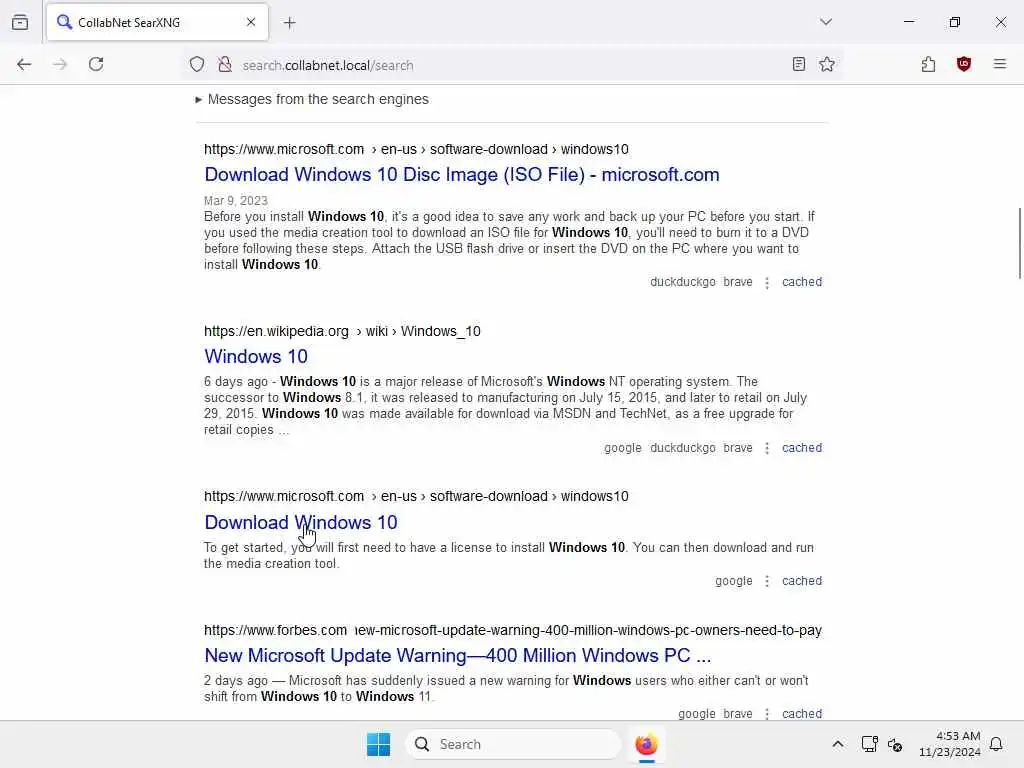Go forward one page
The width and height of the screenshot is (1024, 768).
point(60,64)
